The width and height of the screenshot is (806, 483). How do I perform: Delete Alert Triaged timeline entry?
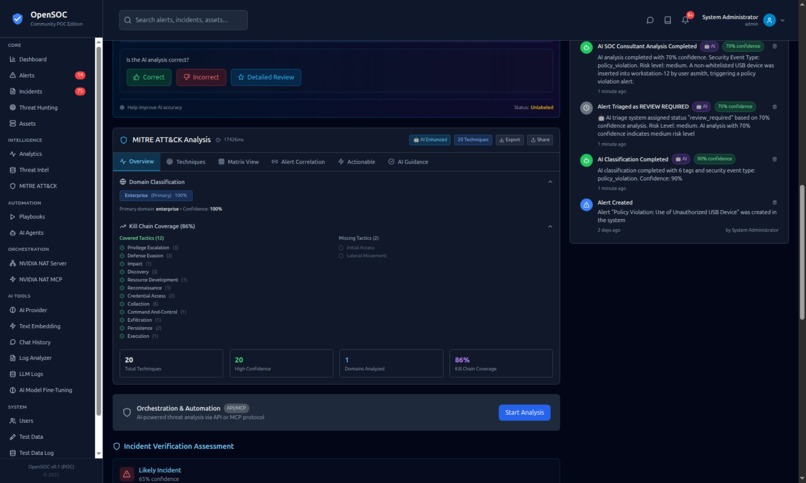(775, 107)
